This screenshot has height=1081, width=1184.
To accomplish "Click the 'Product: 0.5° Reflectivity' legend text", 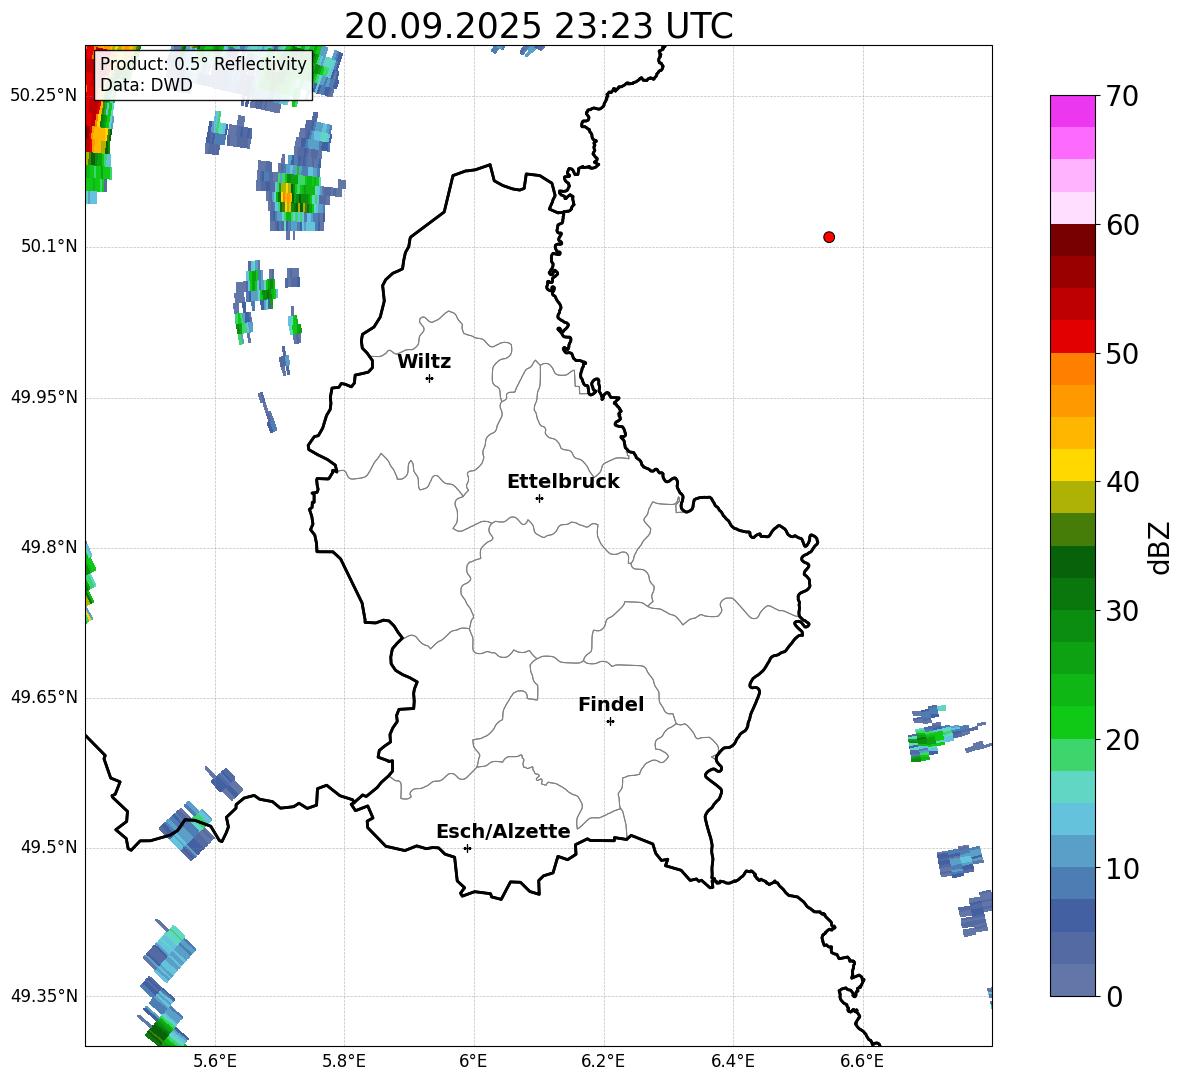I will click(x=203, y=64).
